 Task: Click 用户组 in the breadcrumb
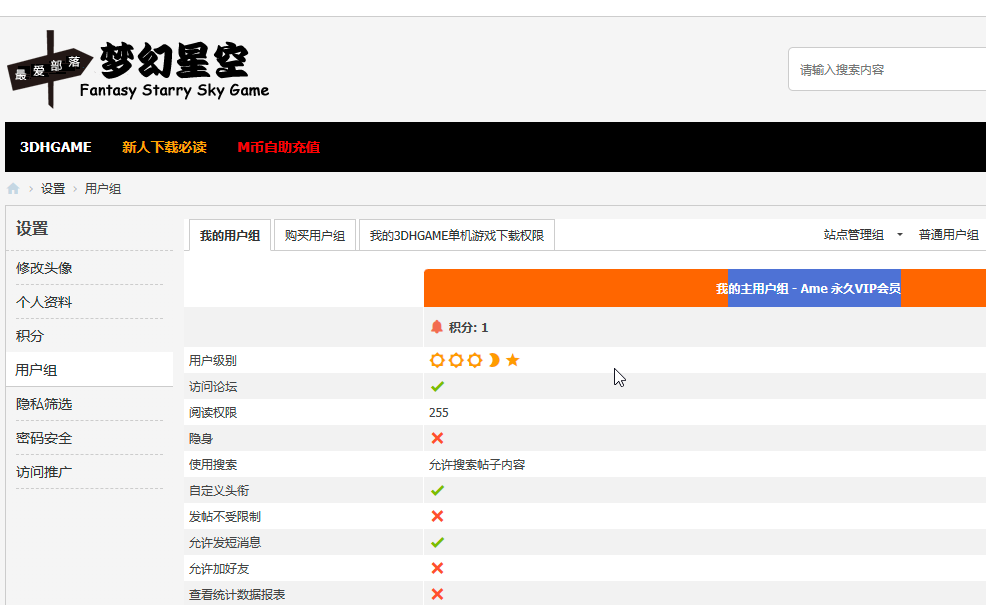coord(102,189)
